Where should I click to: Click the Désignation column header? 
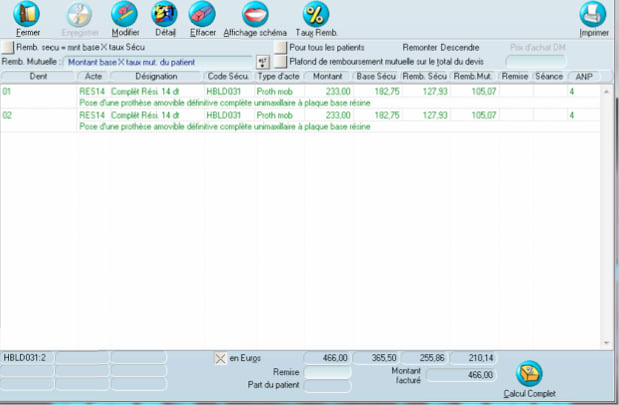click(x=156, y=76)
